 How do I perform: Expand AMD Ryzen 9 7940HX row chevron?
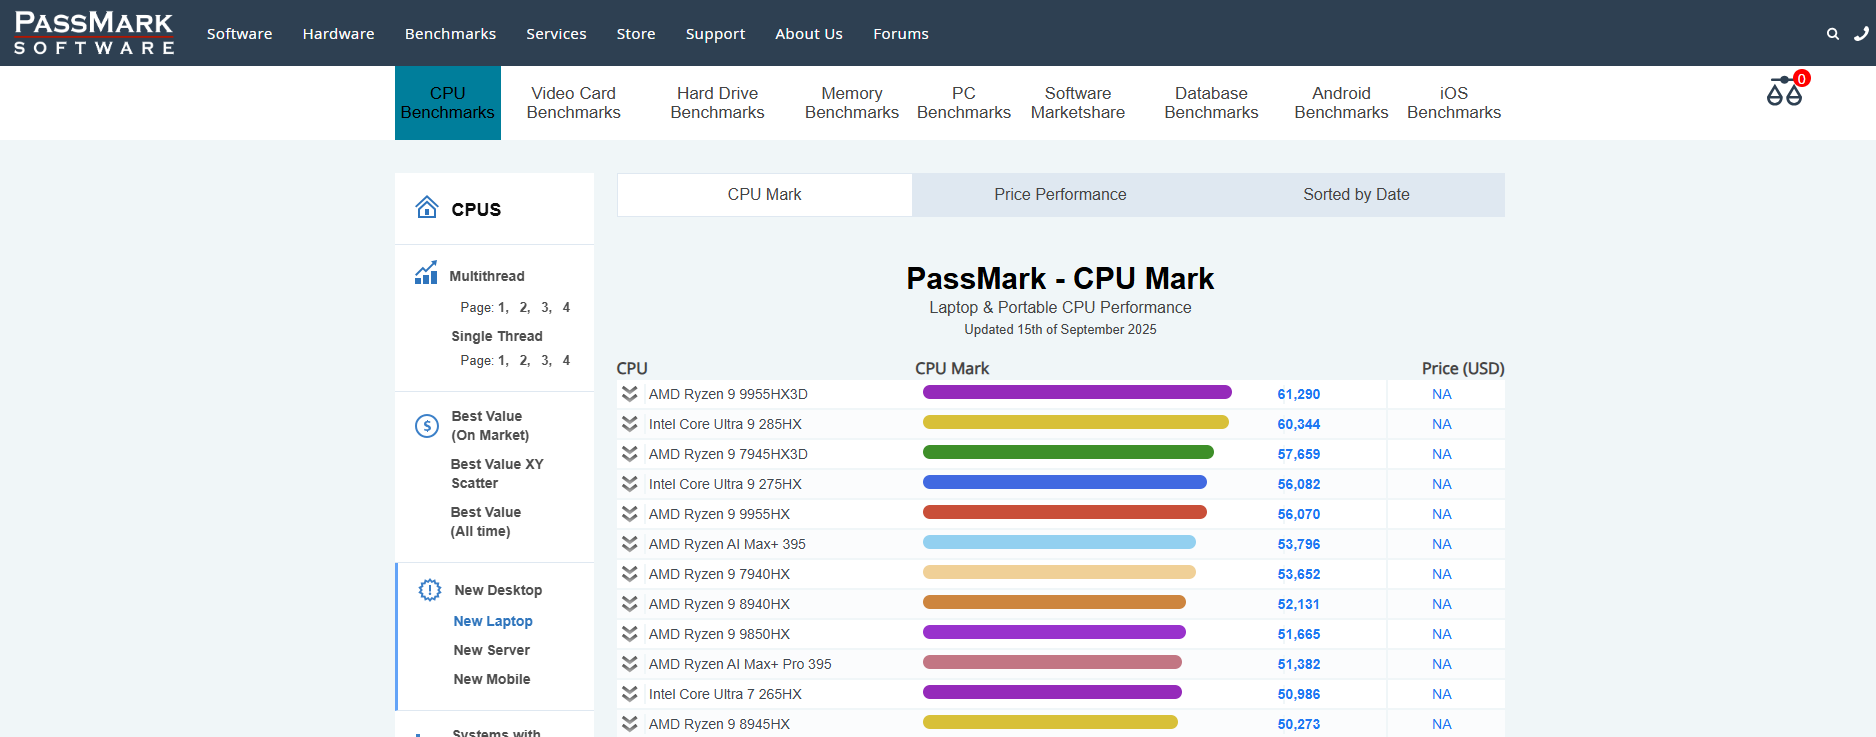click(629, 574)
